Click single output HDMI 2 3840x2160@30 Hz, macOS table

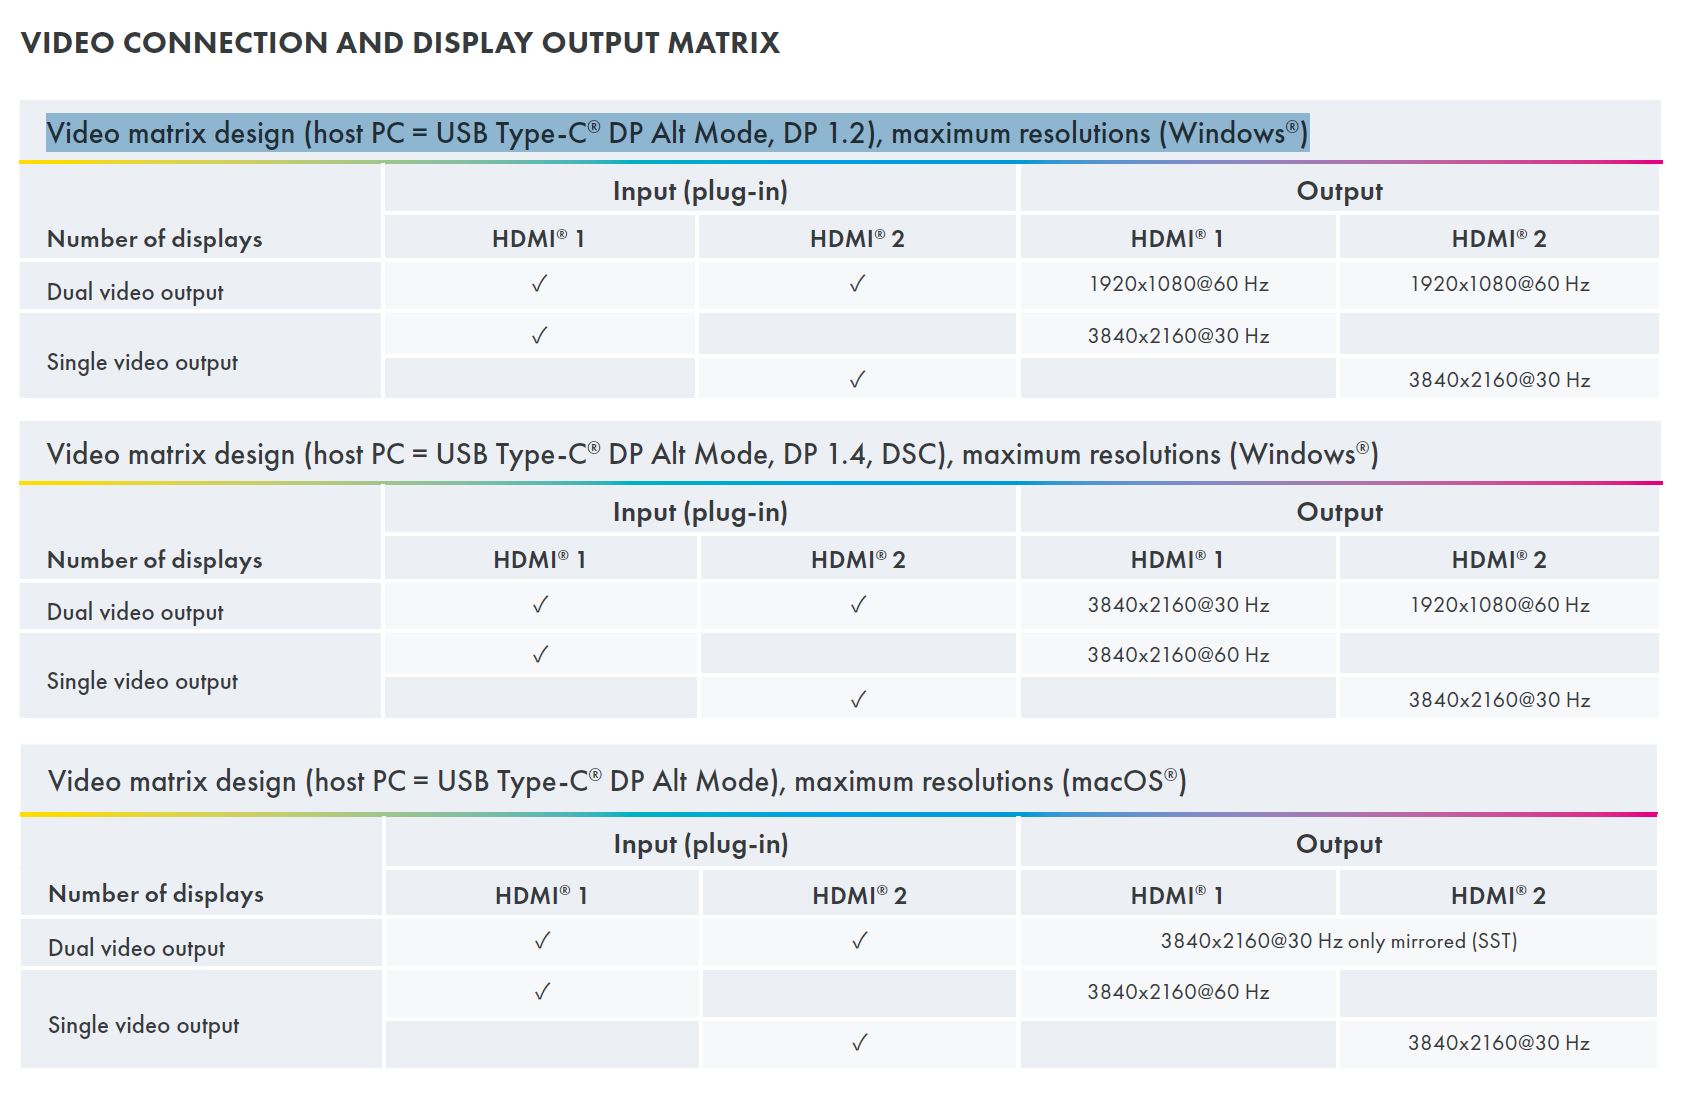click(x=1499, y=1043)
